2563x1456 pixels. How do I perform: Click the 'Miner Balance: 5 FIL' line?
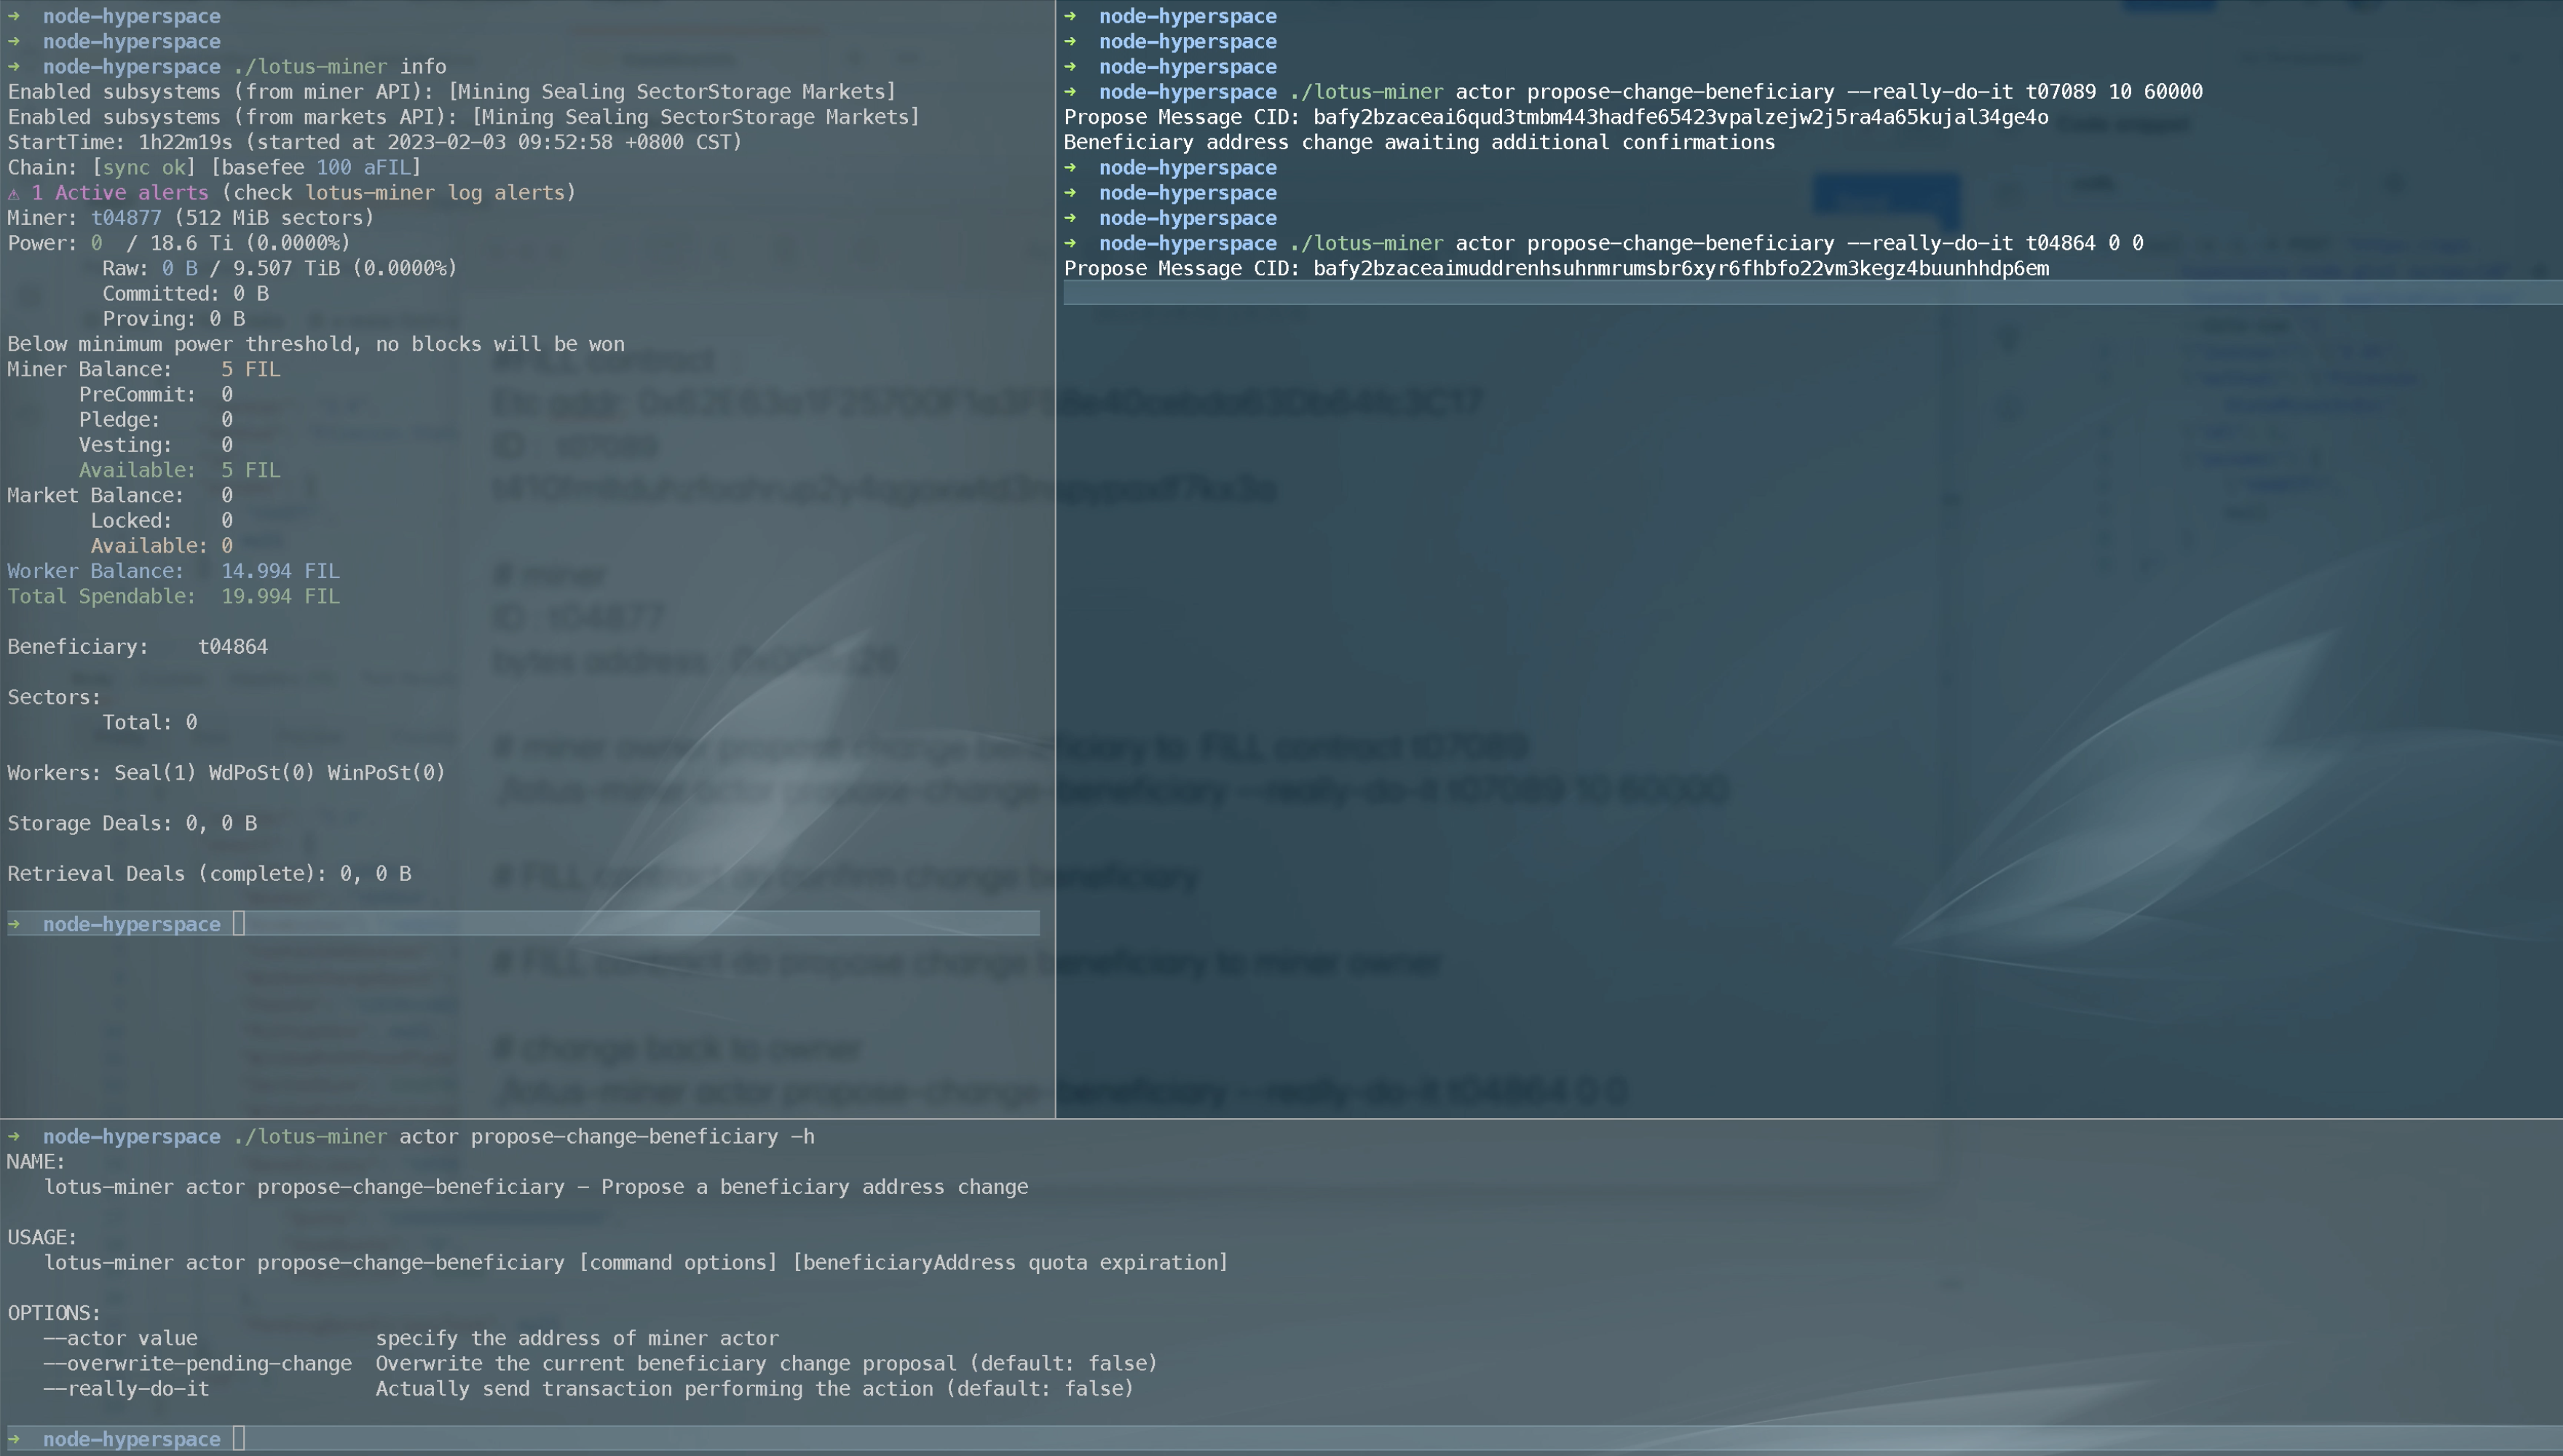[x=144, y=369]
